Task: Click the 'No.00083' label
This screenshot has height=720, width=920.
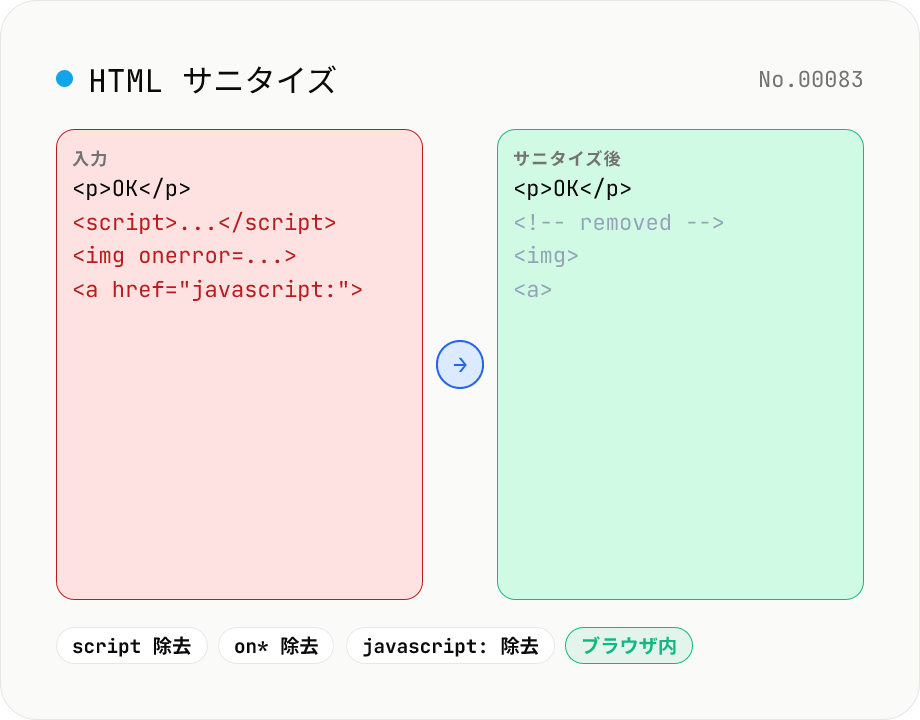Action: 811,80
